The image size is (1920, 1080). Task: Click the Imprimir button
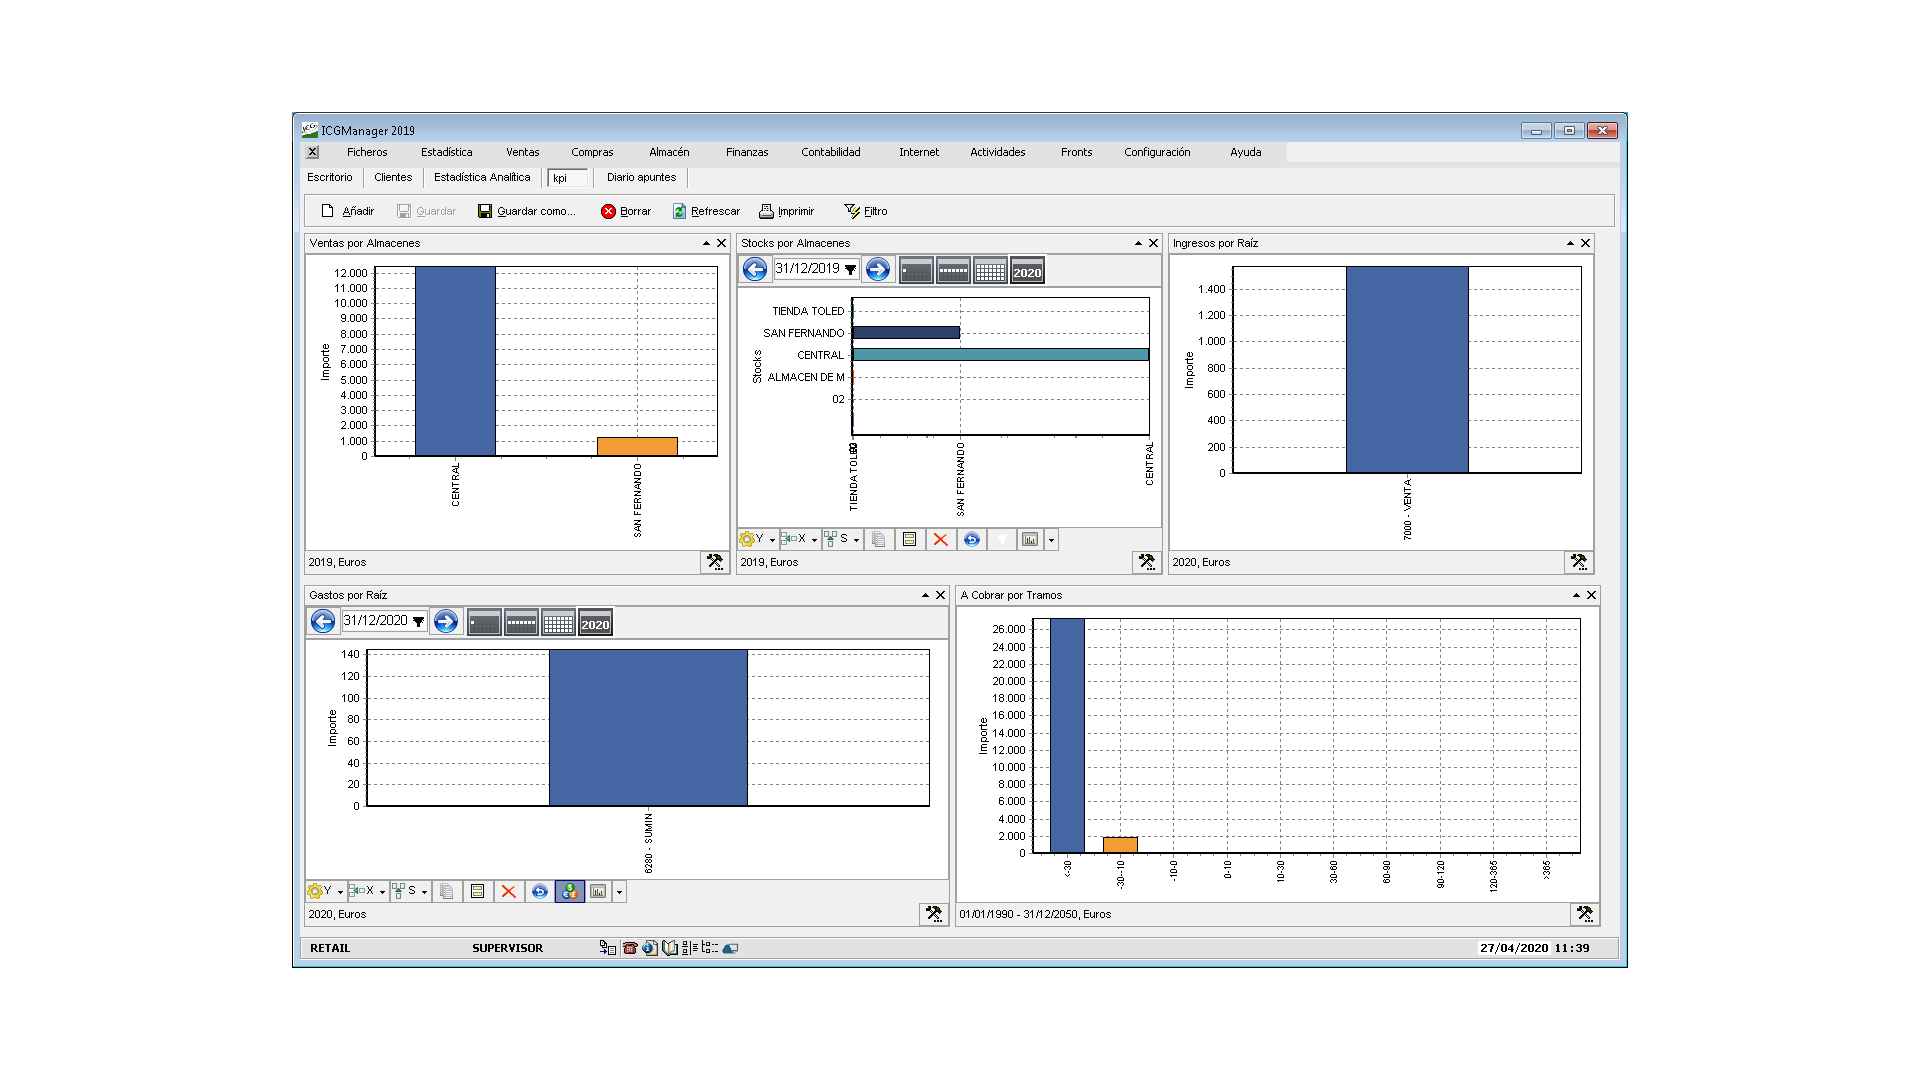click(x=786, y=211)
